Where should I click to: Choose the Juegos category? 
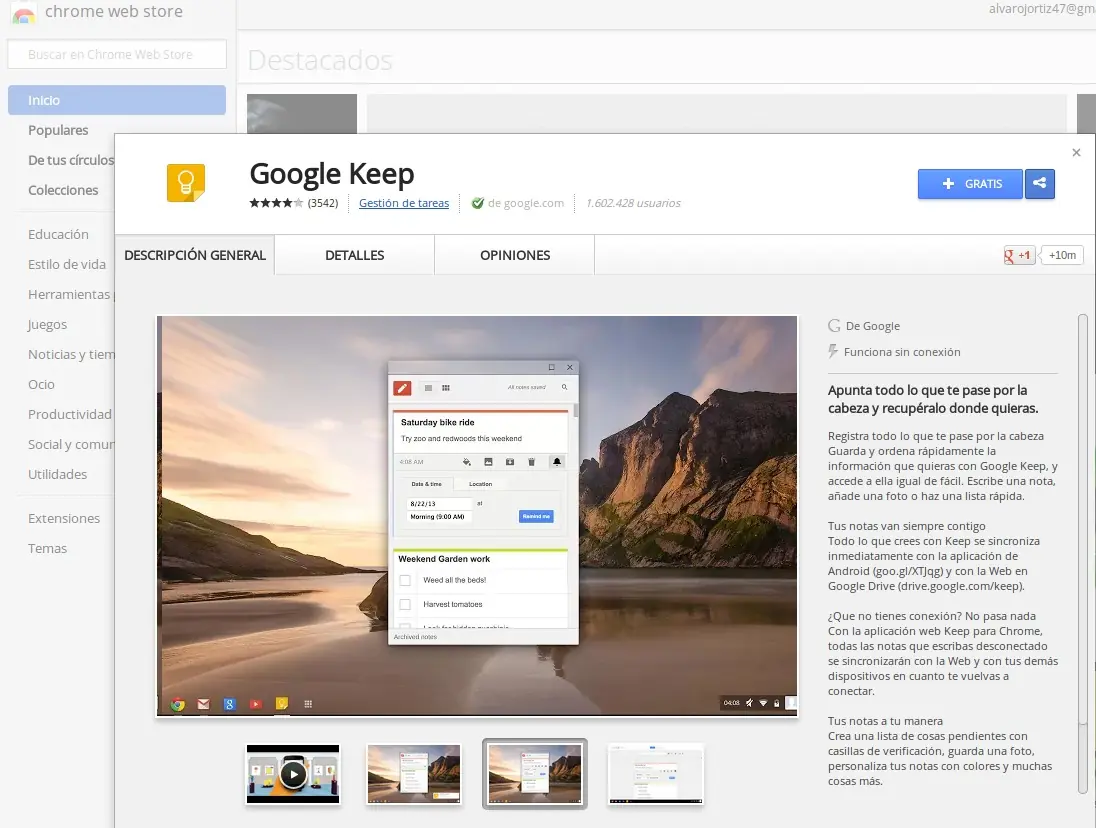pos(48,324)
